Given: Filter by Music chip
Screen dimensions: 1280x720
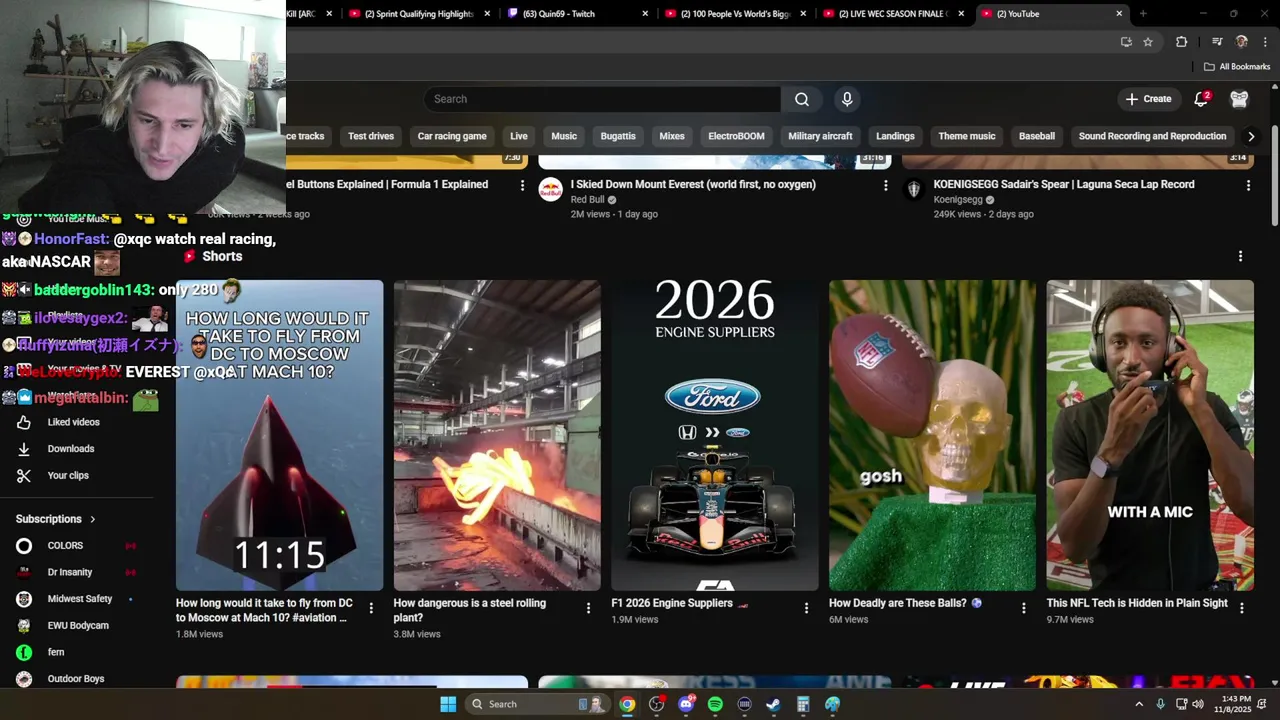Looking at the screenshot, I should [564, 136].
